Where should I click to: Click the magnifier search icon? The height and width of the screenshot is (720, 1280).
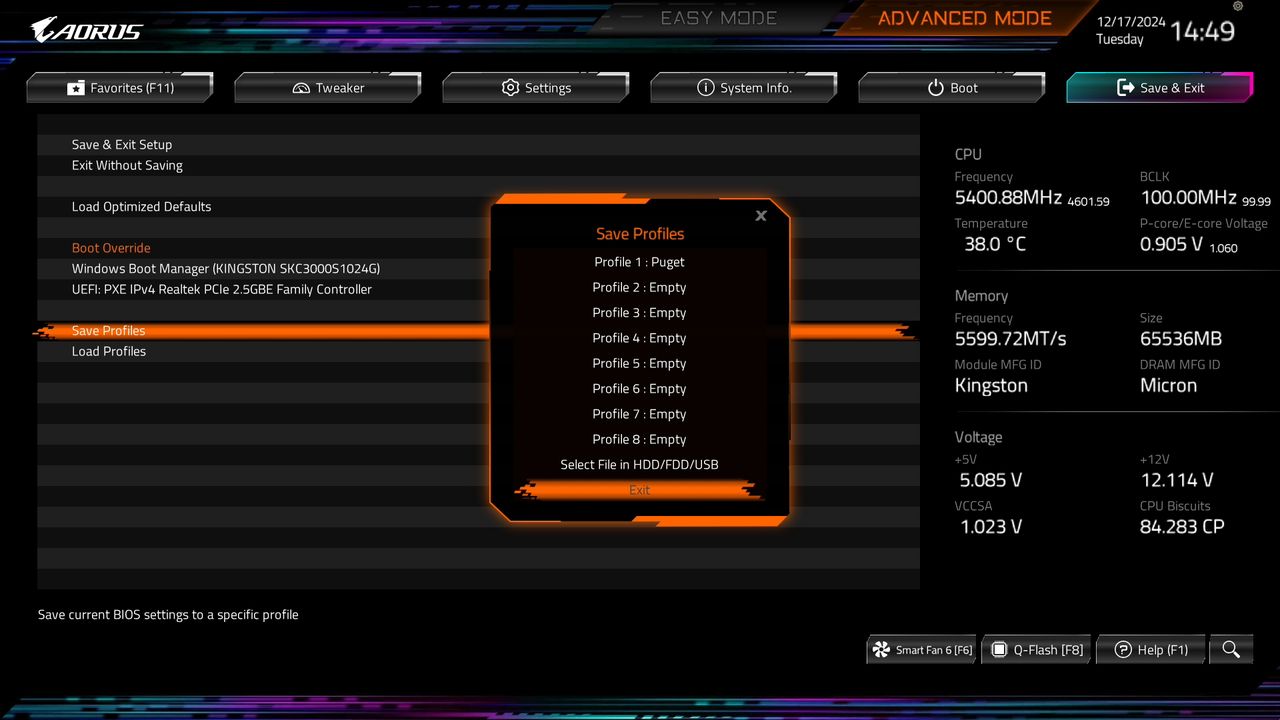pos(1231,650)
